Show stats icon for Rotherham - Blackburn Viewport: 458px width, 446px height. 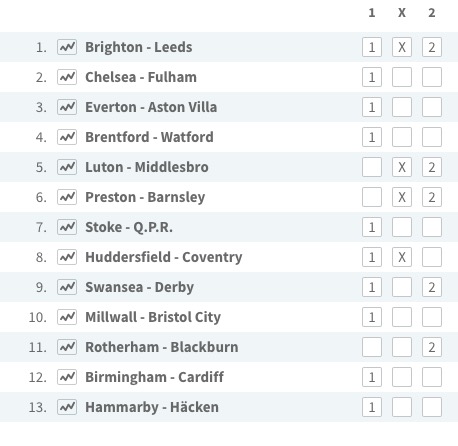coord(67,347)
